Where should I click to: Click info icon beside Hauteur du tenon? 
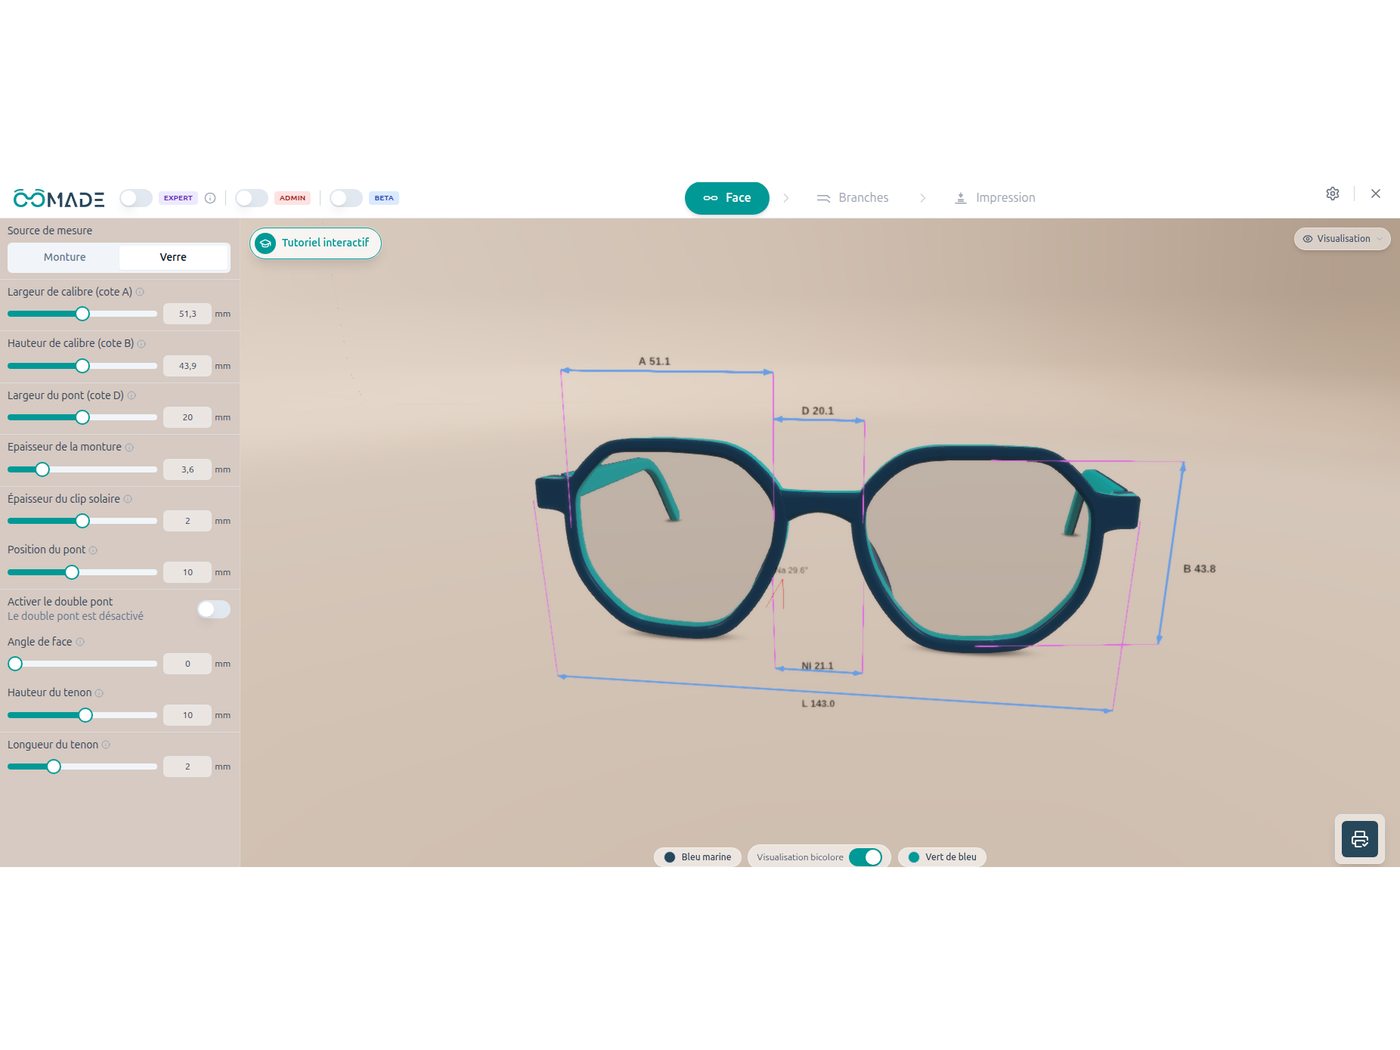click(x=99, y=693)
